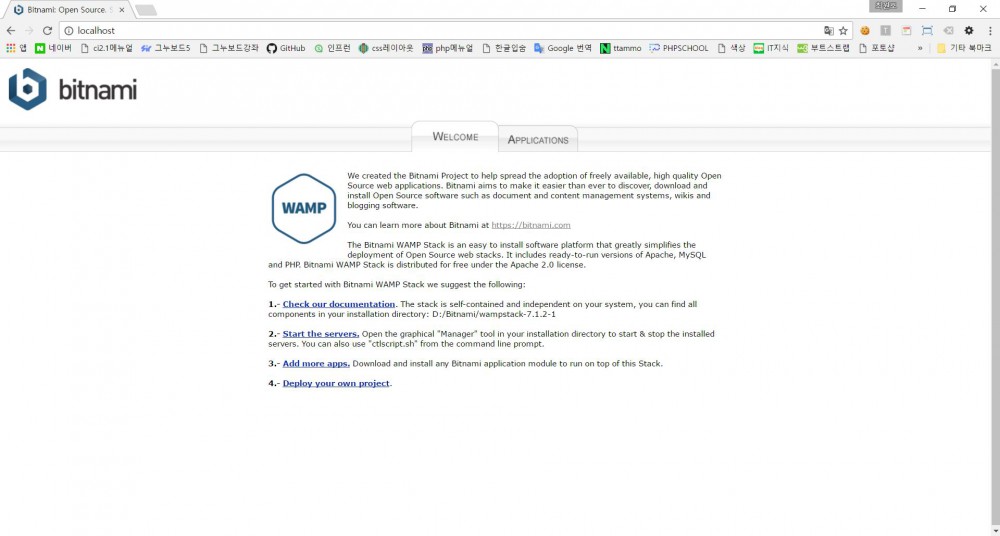Select the Bitnami browser tab

[69, 10]
